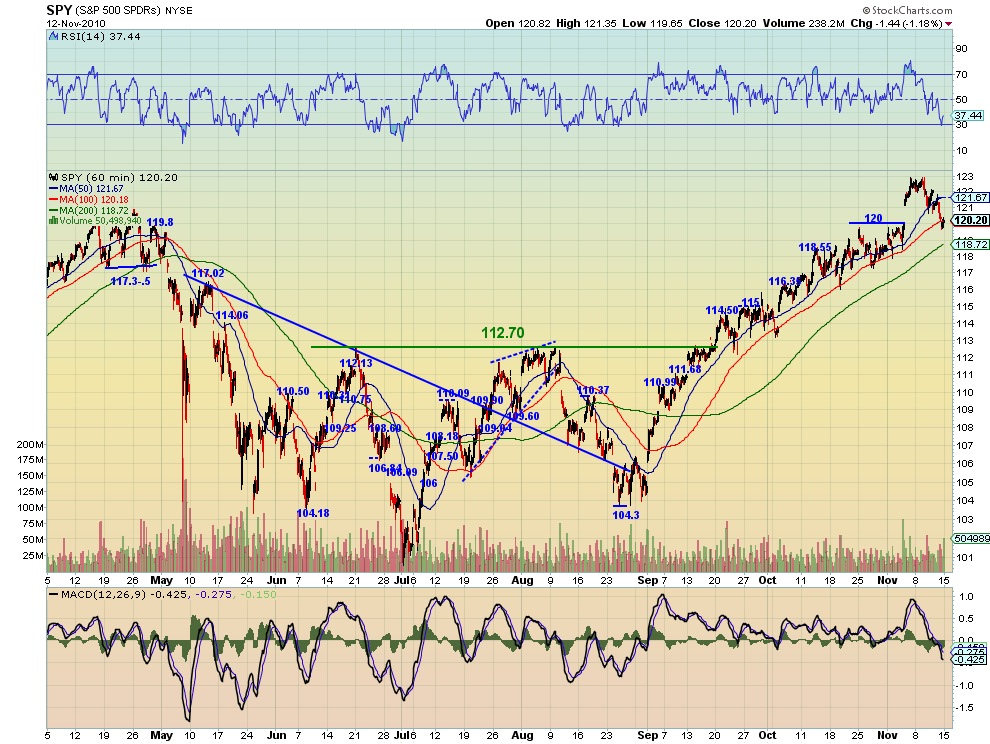This screenshot has width=990, height=744.
Task: Click the 120 resistance annotation near November
Action: (x=873, y=219)
